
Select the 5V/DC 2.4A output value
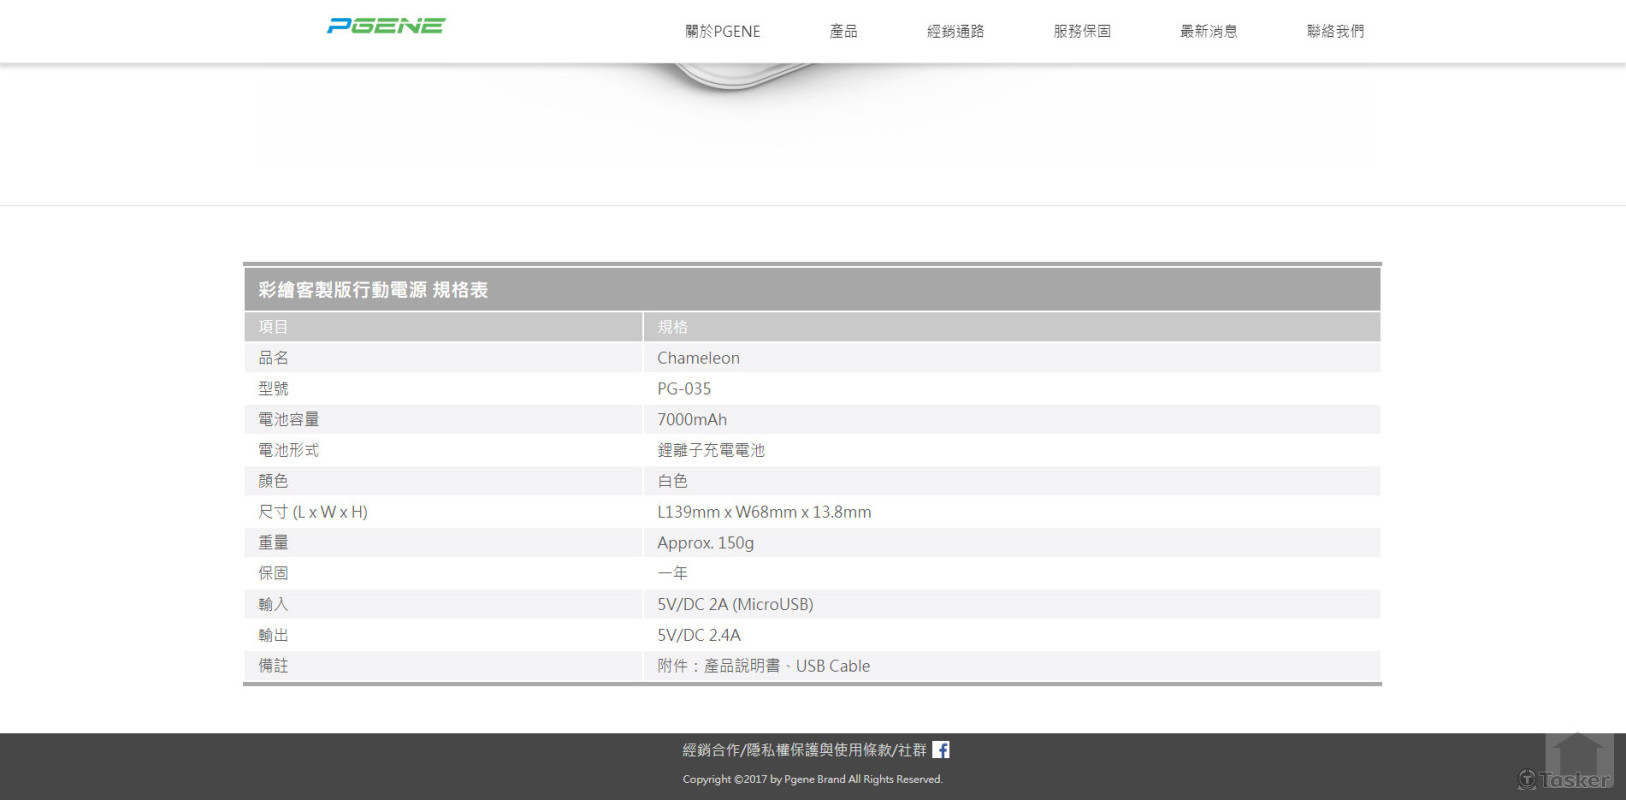tap(699, 635)
